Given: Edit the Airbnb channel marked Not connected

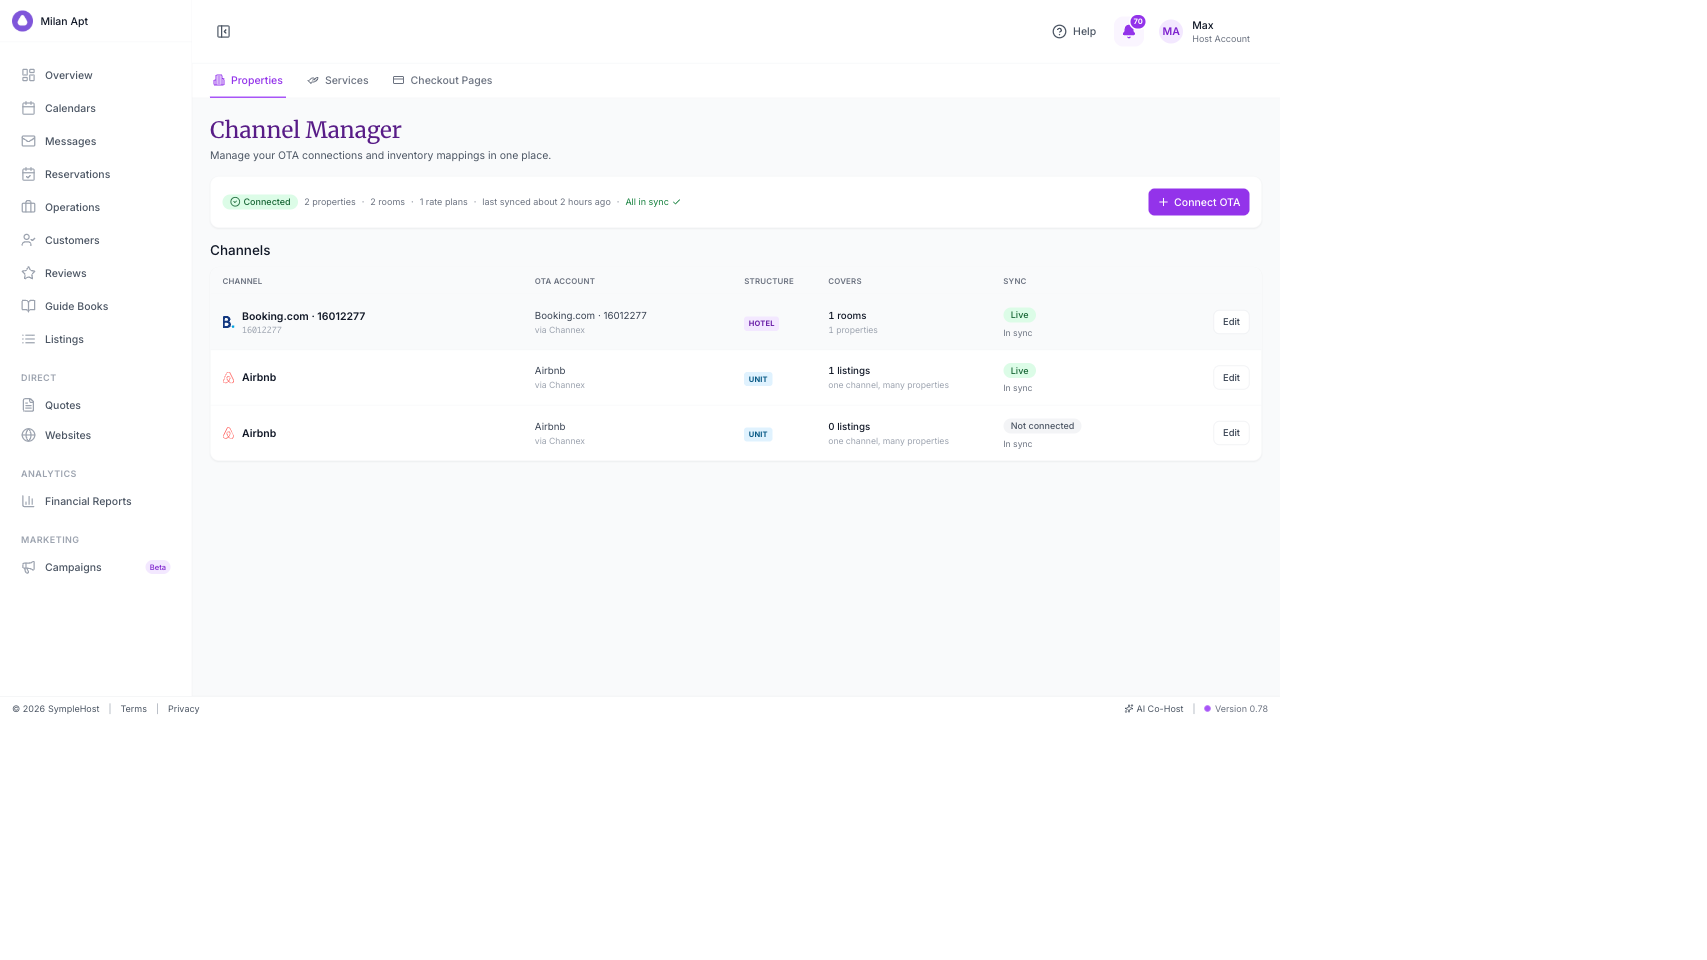Looking at the screenshot, I should coord(1231,433).
